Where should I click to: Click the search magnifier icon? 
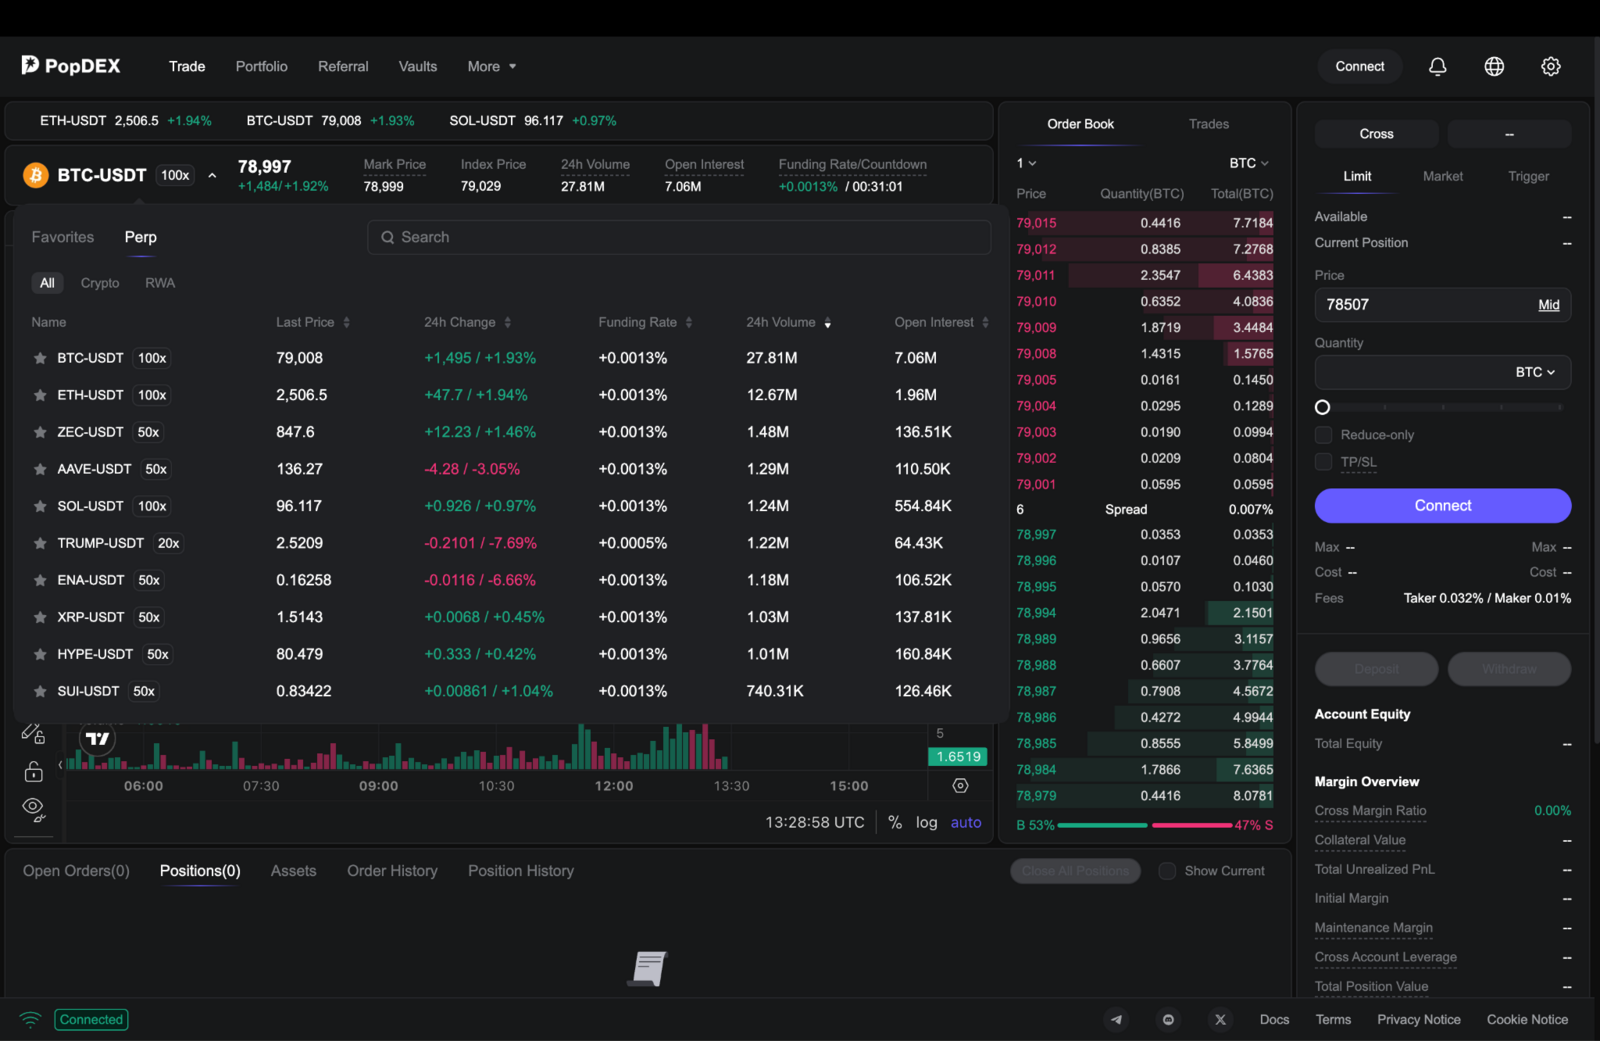[x=387, y=237]
